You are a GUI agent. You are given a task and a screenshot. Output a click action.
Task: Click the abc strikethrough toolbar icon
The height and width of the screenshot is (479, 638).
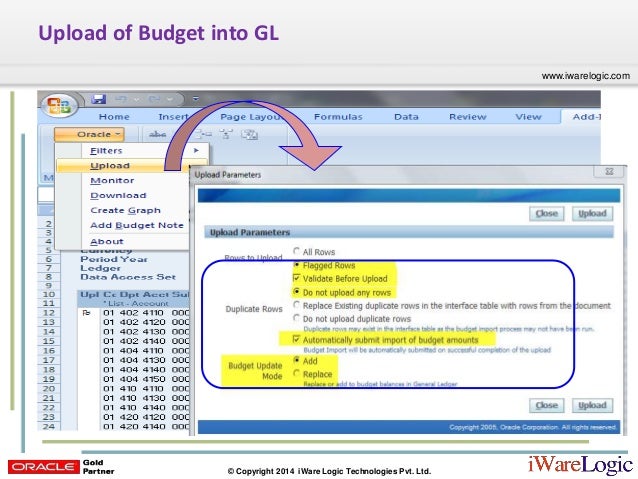point(157,134)
